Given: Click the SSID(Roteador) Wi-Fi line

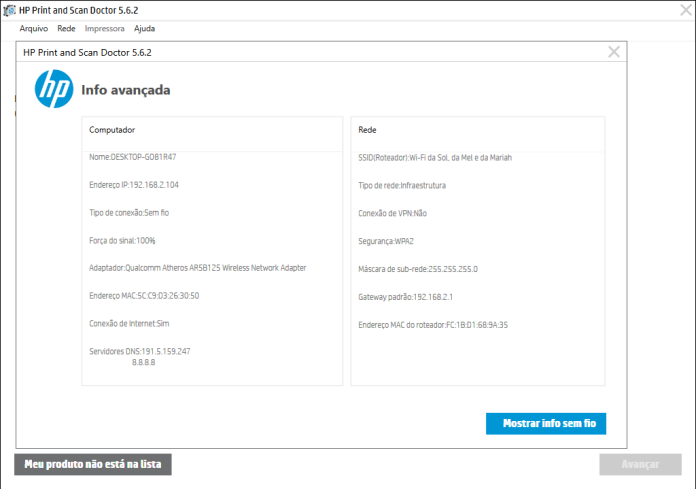Looking at the screenshot, I should tap(435, 158).
